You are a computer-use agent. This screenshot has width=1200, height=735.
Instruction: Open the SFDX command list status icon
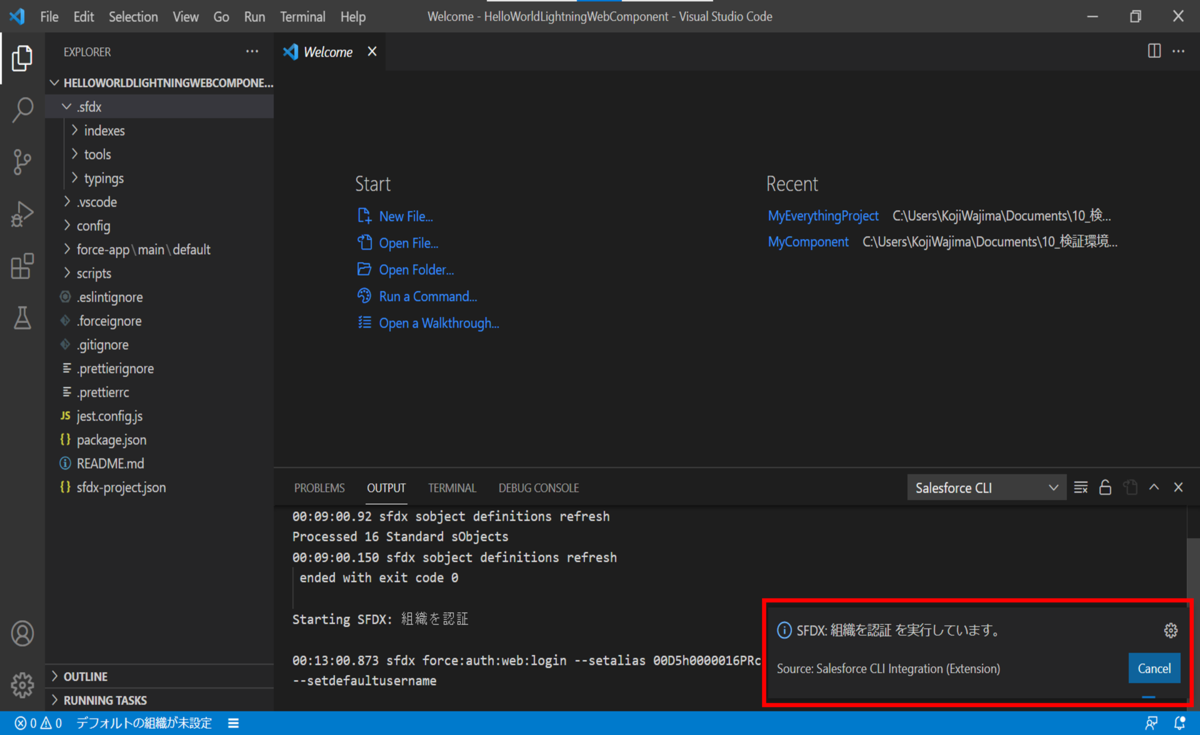click(x=233, y=723)
